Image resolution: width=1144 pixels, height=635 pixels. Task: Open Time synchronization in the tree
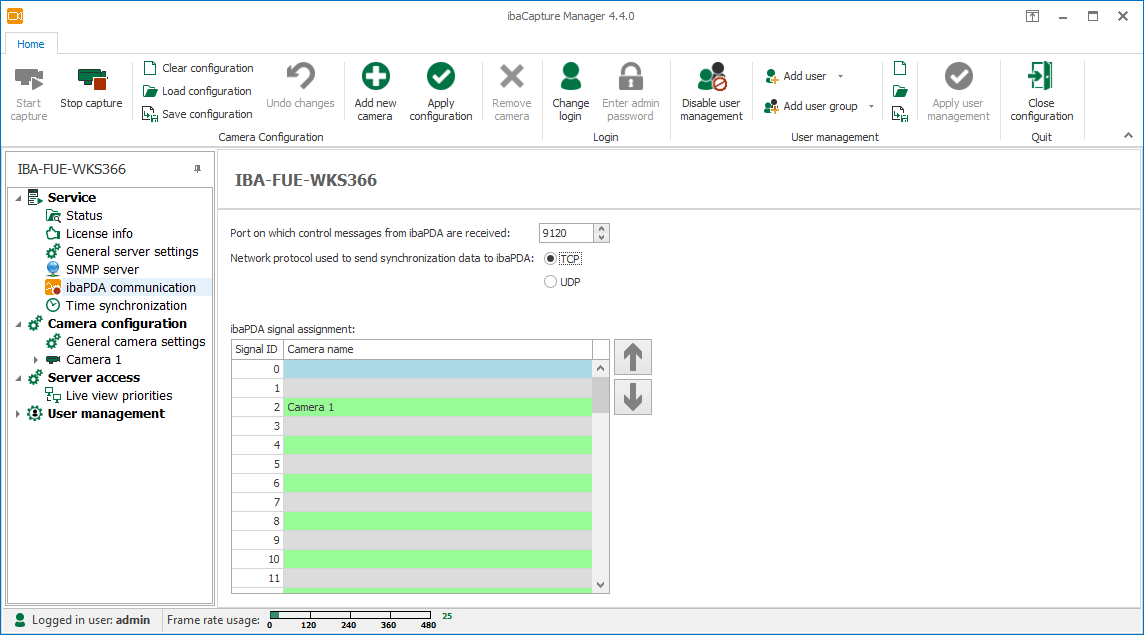click(x=126, y=306)
